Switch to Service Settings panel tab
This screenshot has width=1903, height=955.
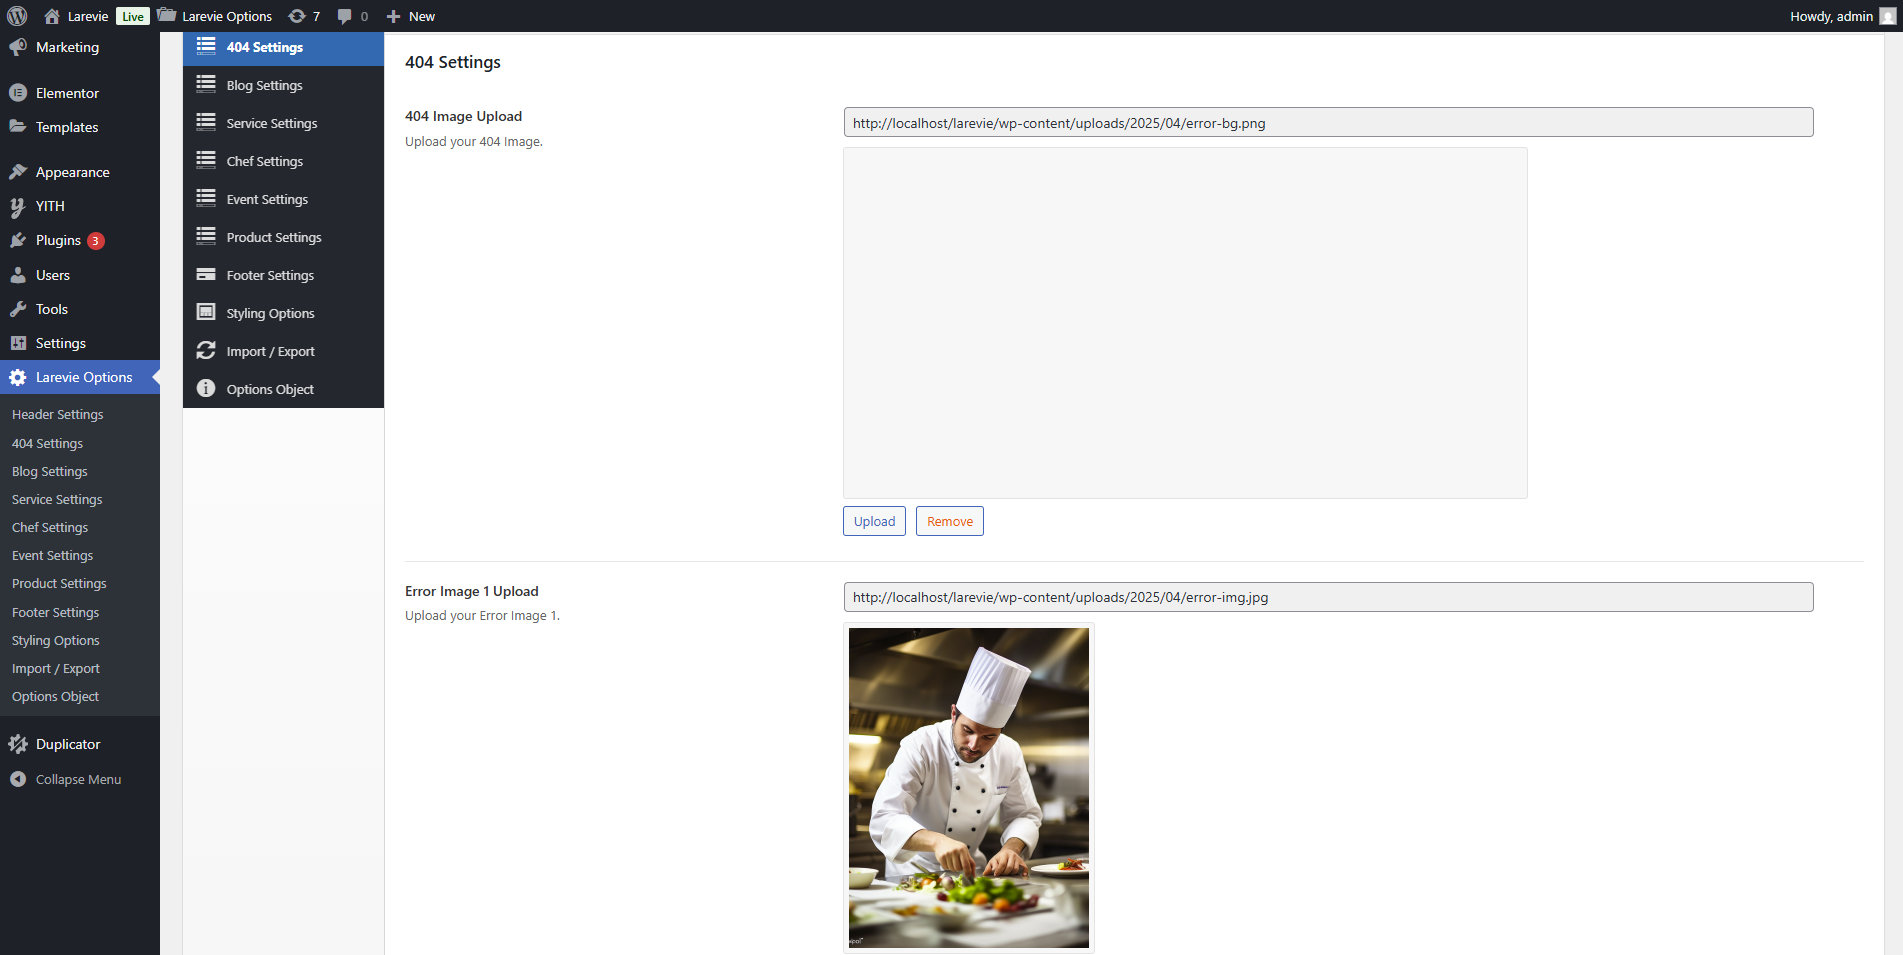[x=284, y=123]
